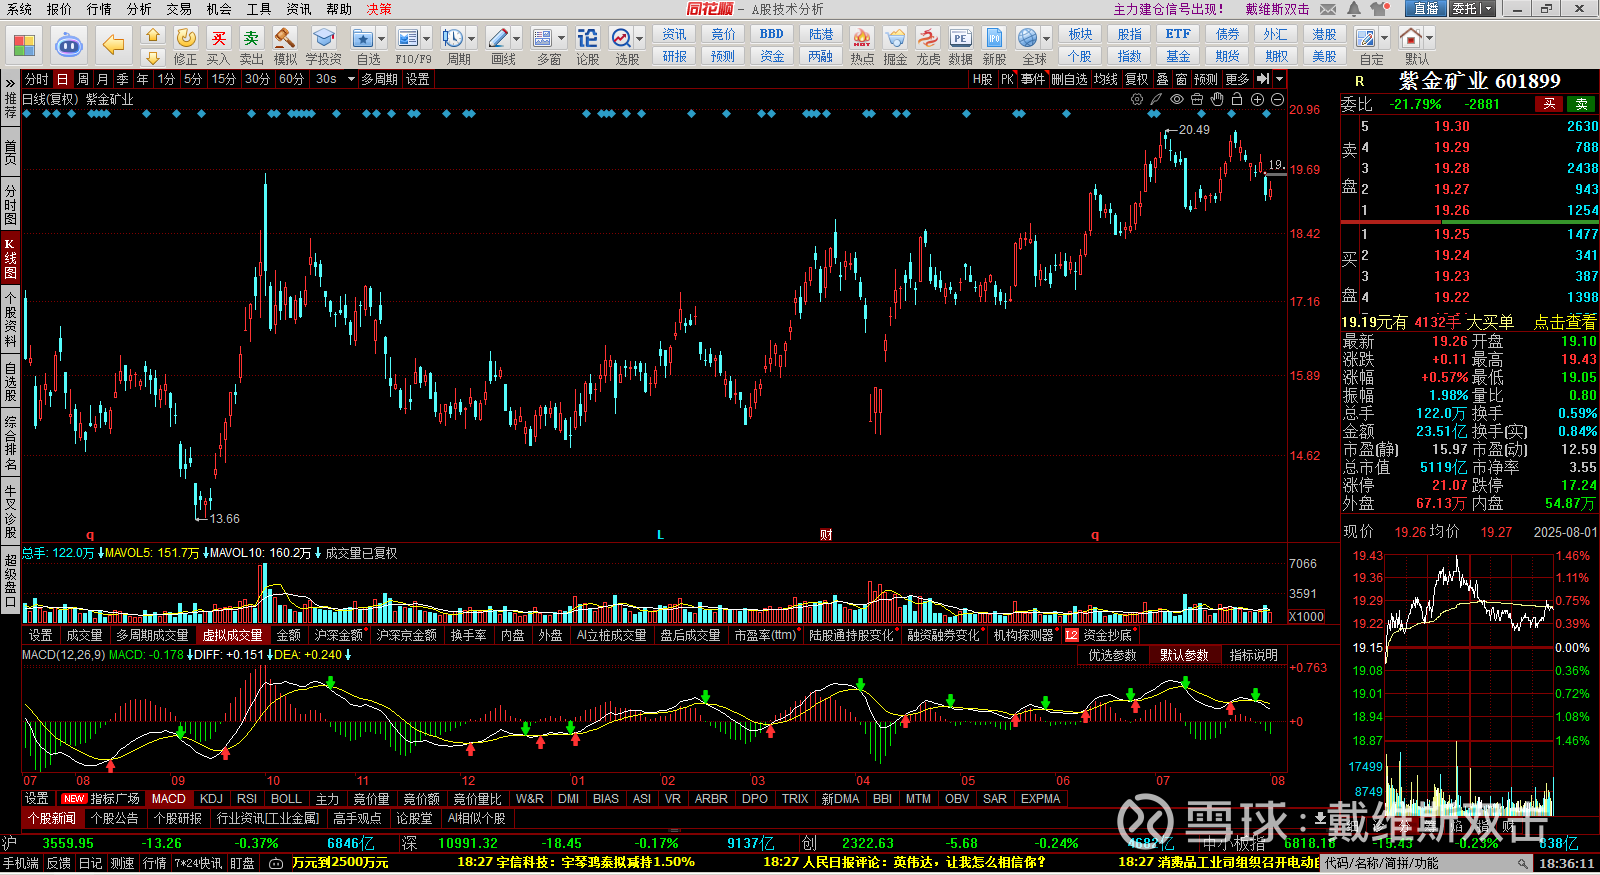The width and height of the screenshot is (1600, 875).
Task: Expand the 30s period dropdown arrow
Action: point(351,79)
